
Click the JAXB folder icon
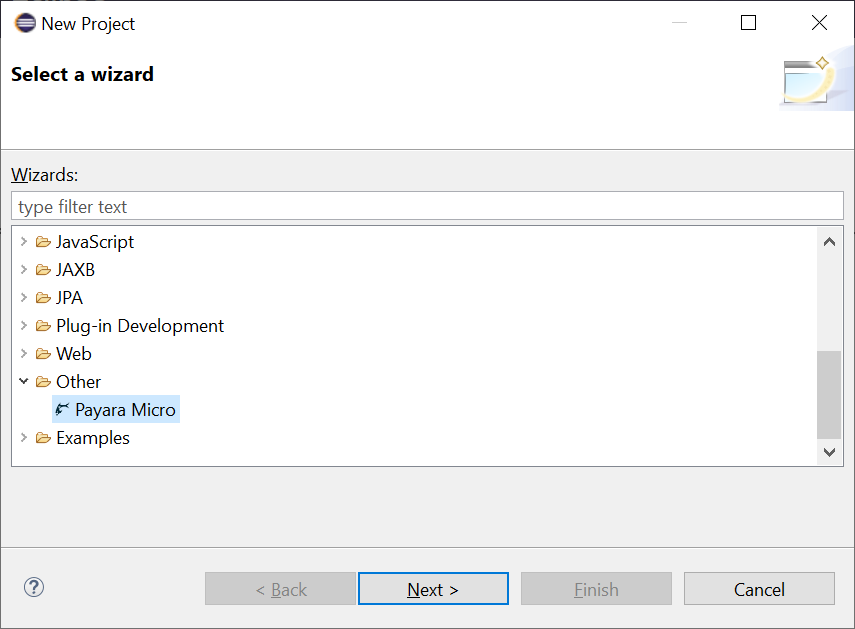coord(43,270)
